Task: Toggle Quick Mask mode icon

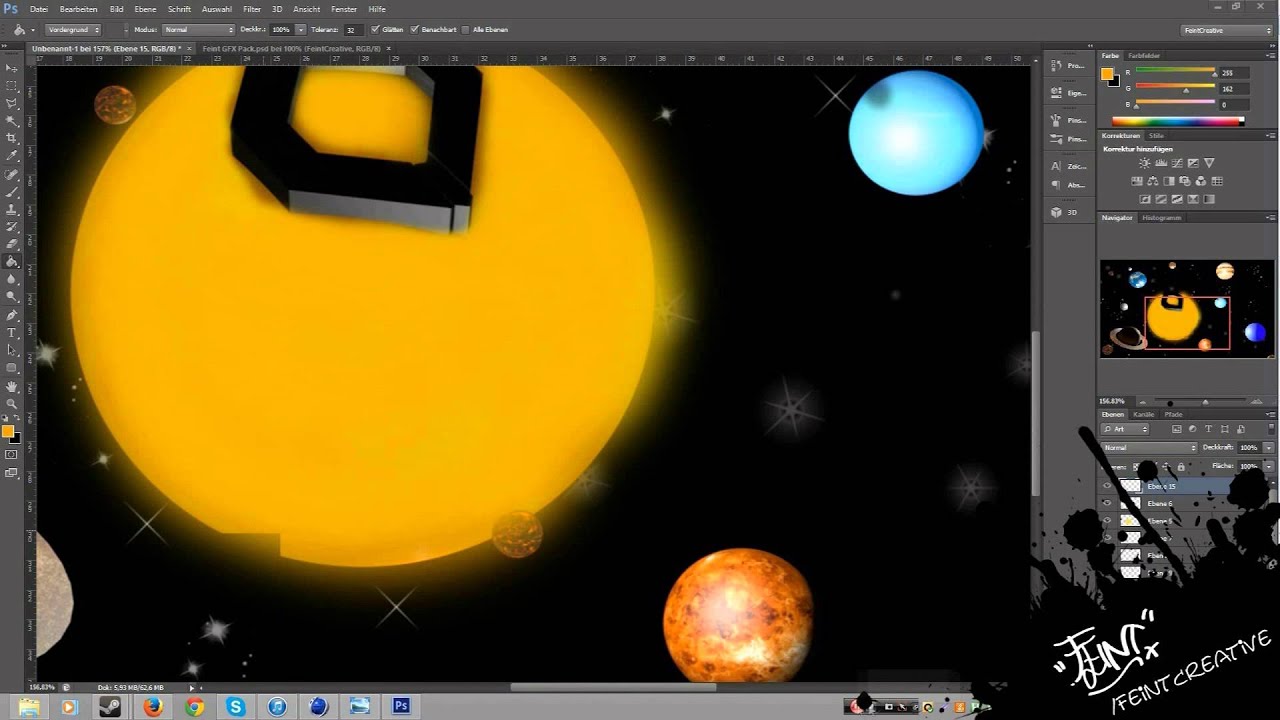Action: tap(12, 455)
